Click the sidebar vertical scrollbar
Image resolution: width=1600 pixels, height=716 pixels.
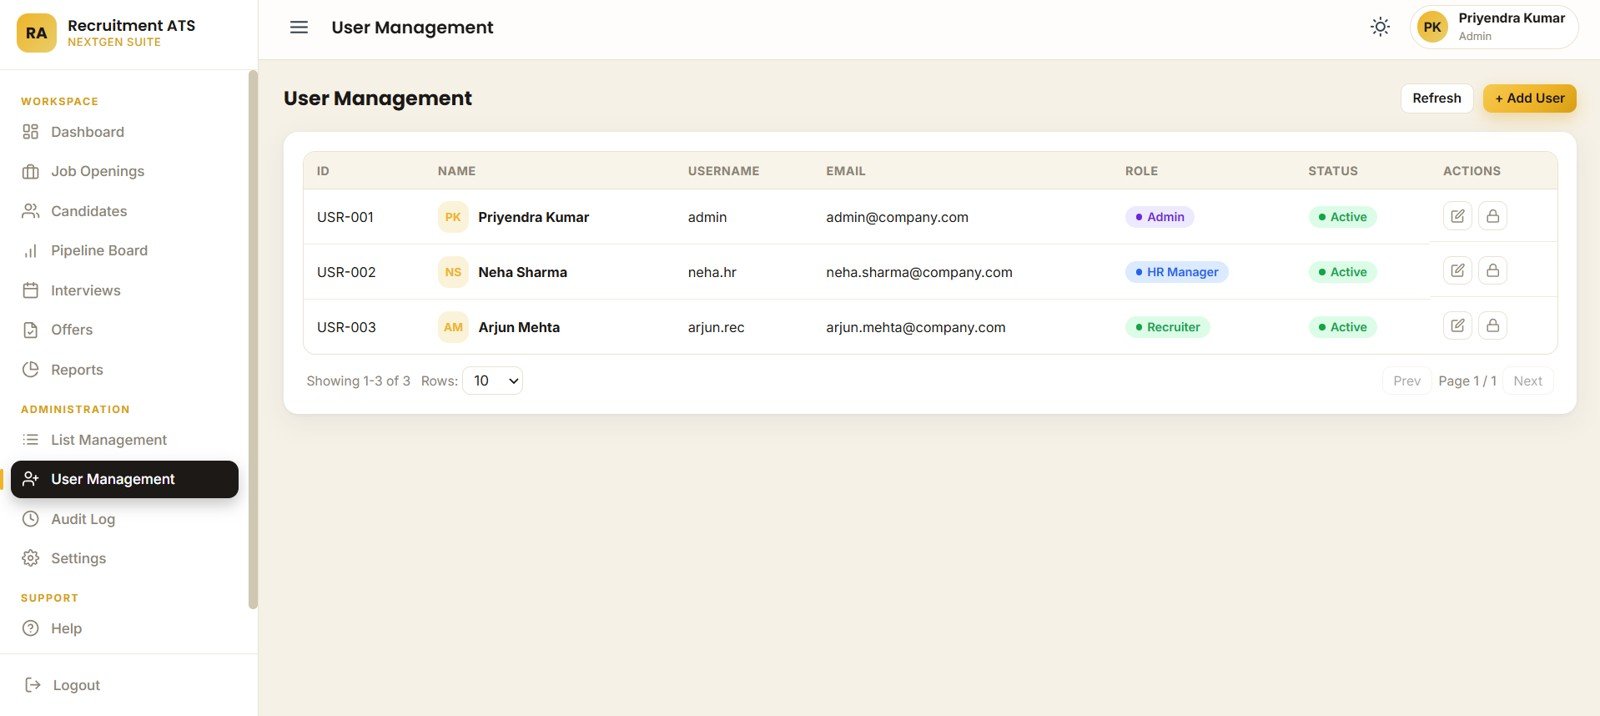[253, 339]
